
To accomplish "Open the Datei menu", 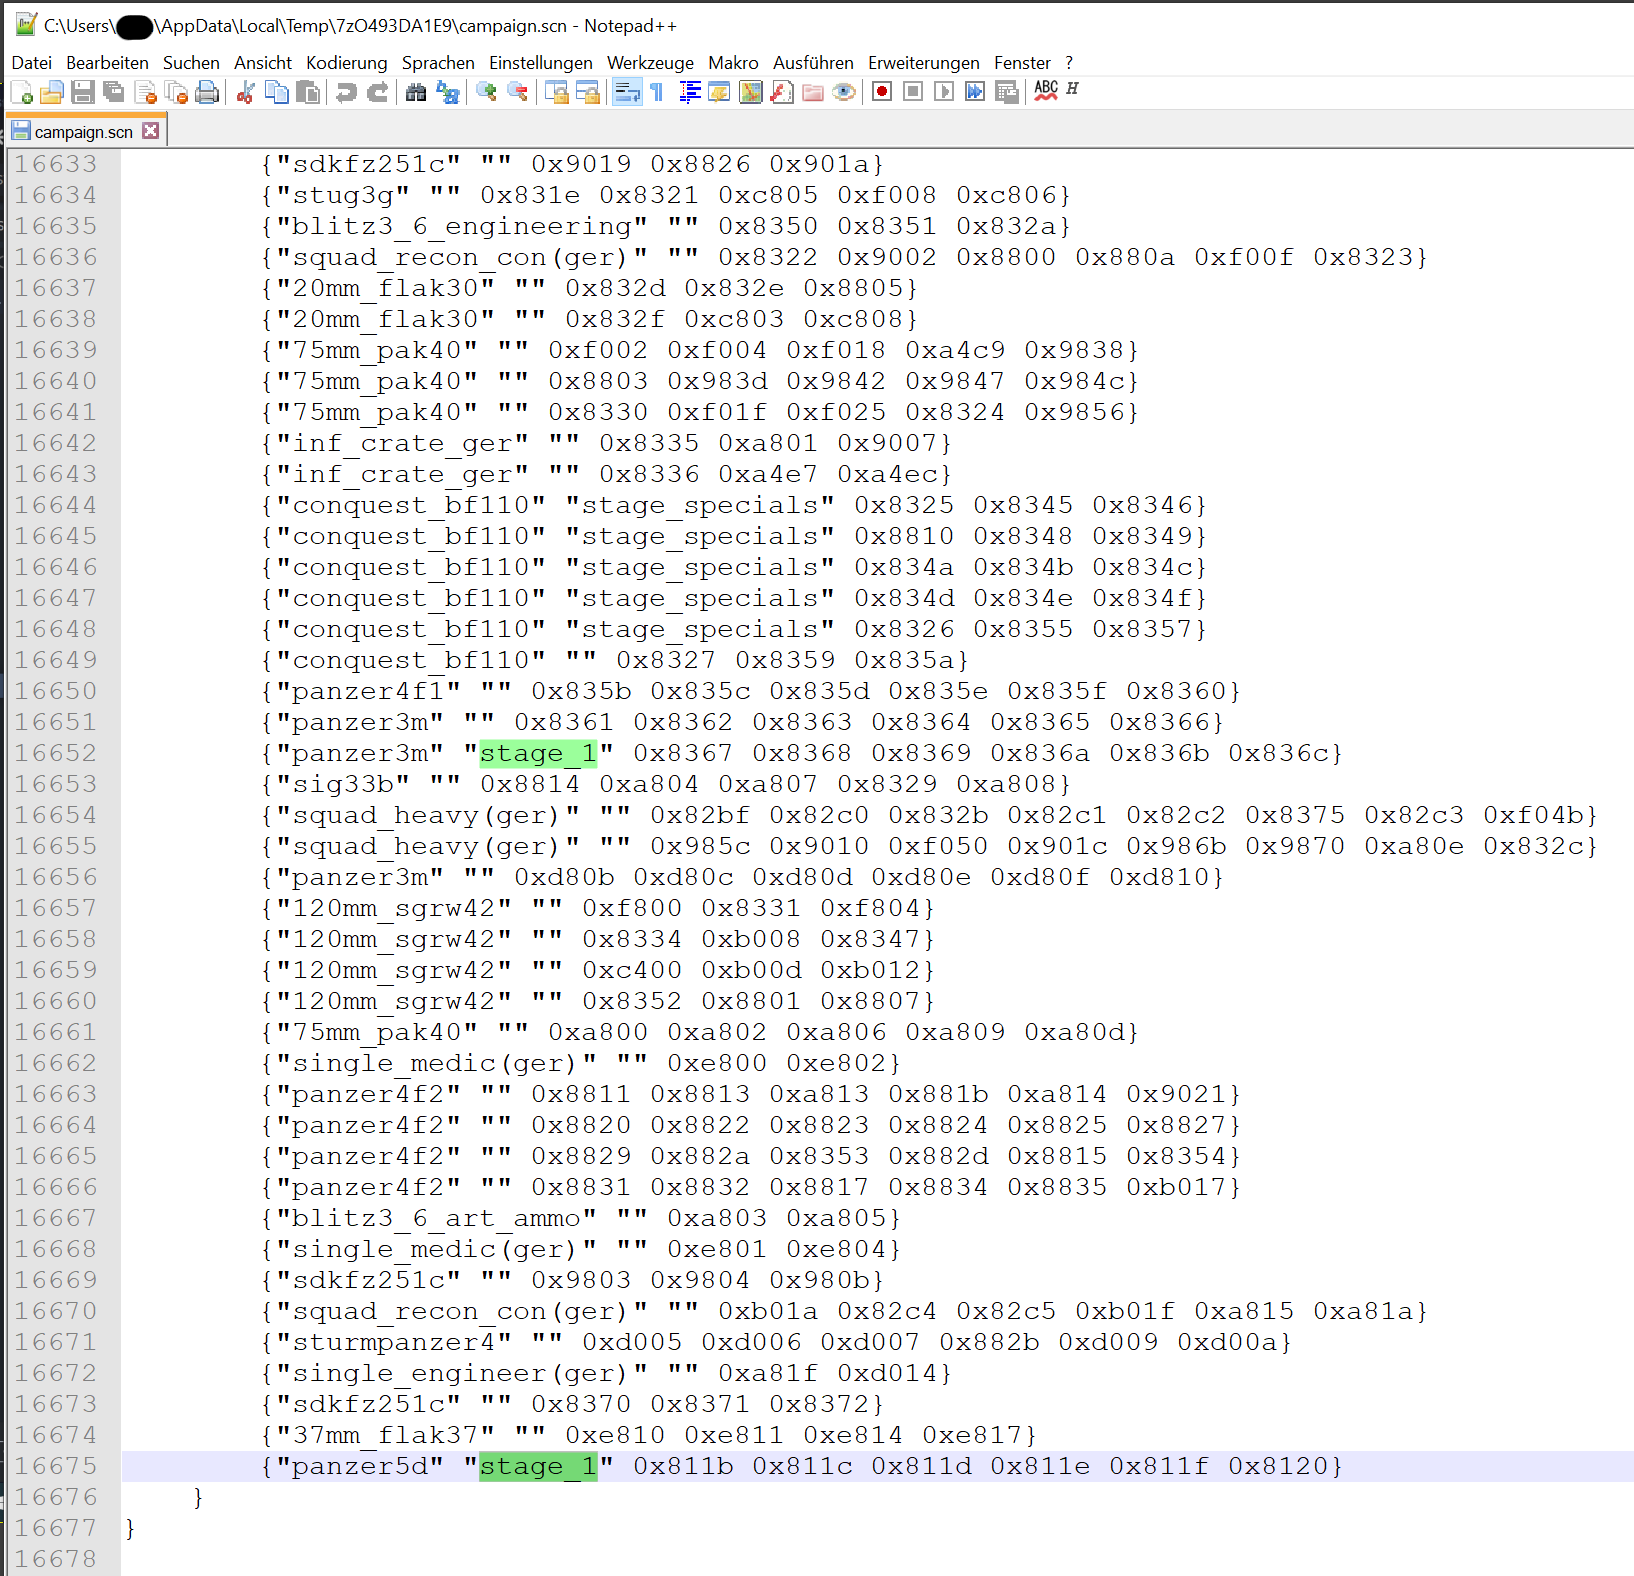I will [x=32, y=63].
